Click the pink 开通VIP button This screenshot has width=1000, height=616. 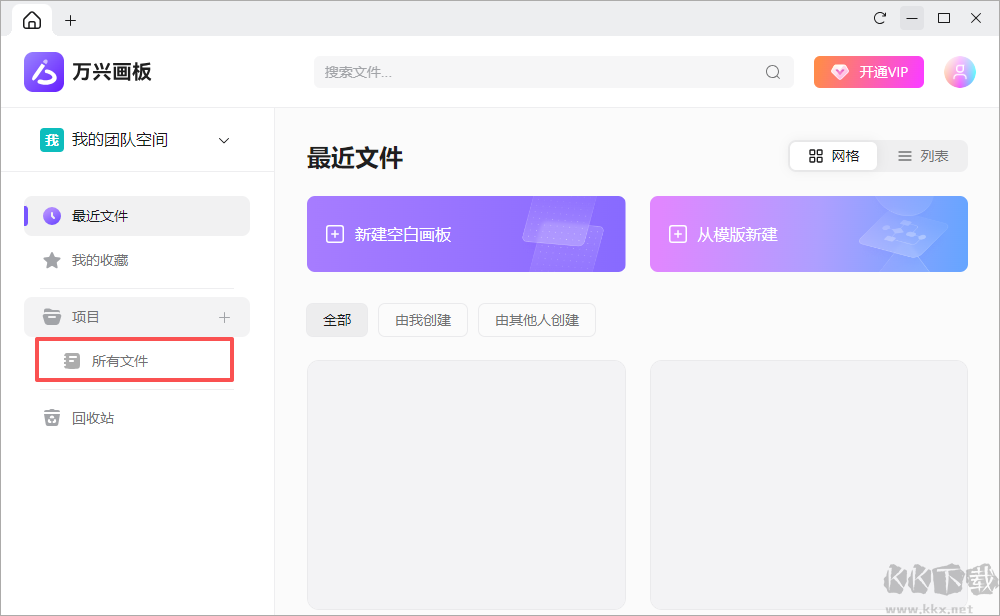[868, 71]
